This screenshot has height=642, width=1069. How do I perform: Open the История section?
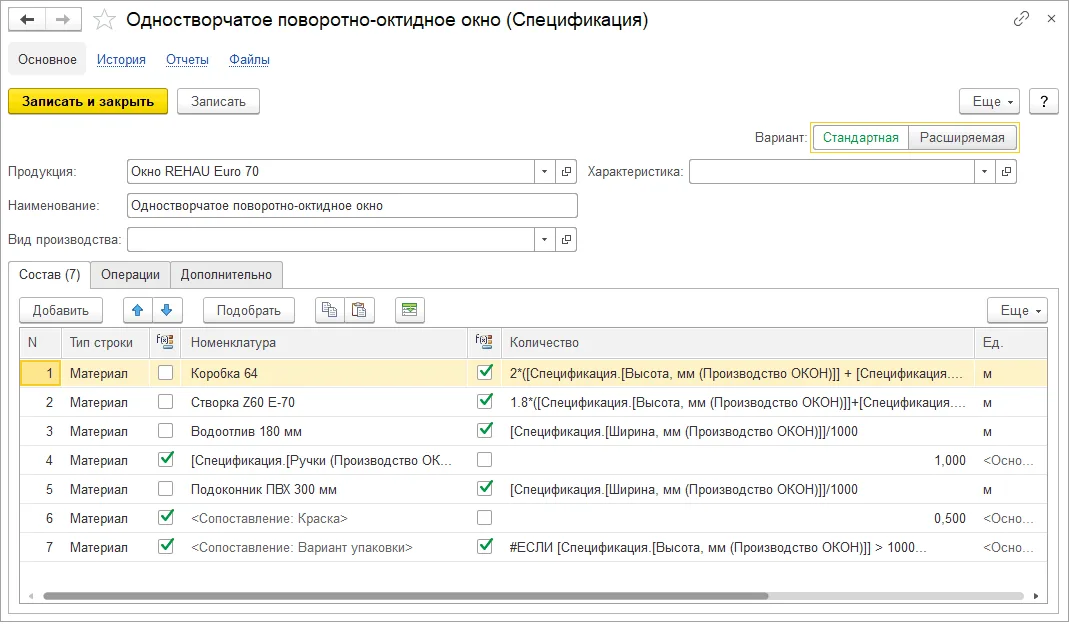pos(121,60)
